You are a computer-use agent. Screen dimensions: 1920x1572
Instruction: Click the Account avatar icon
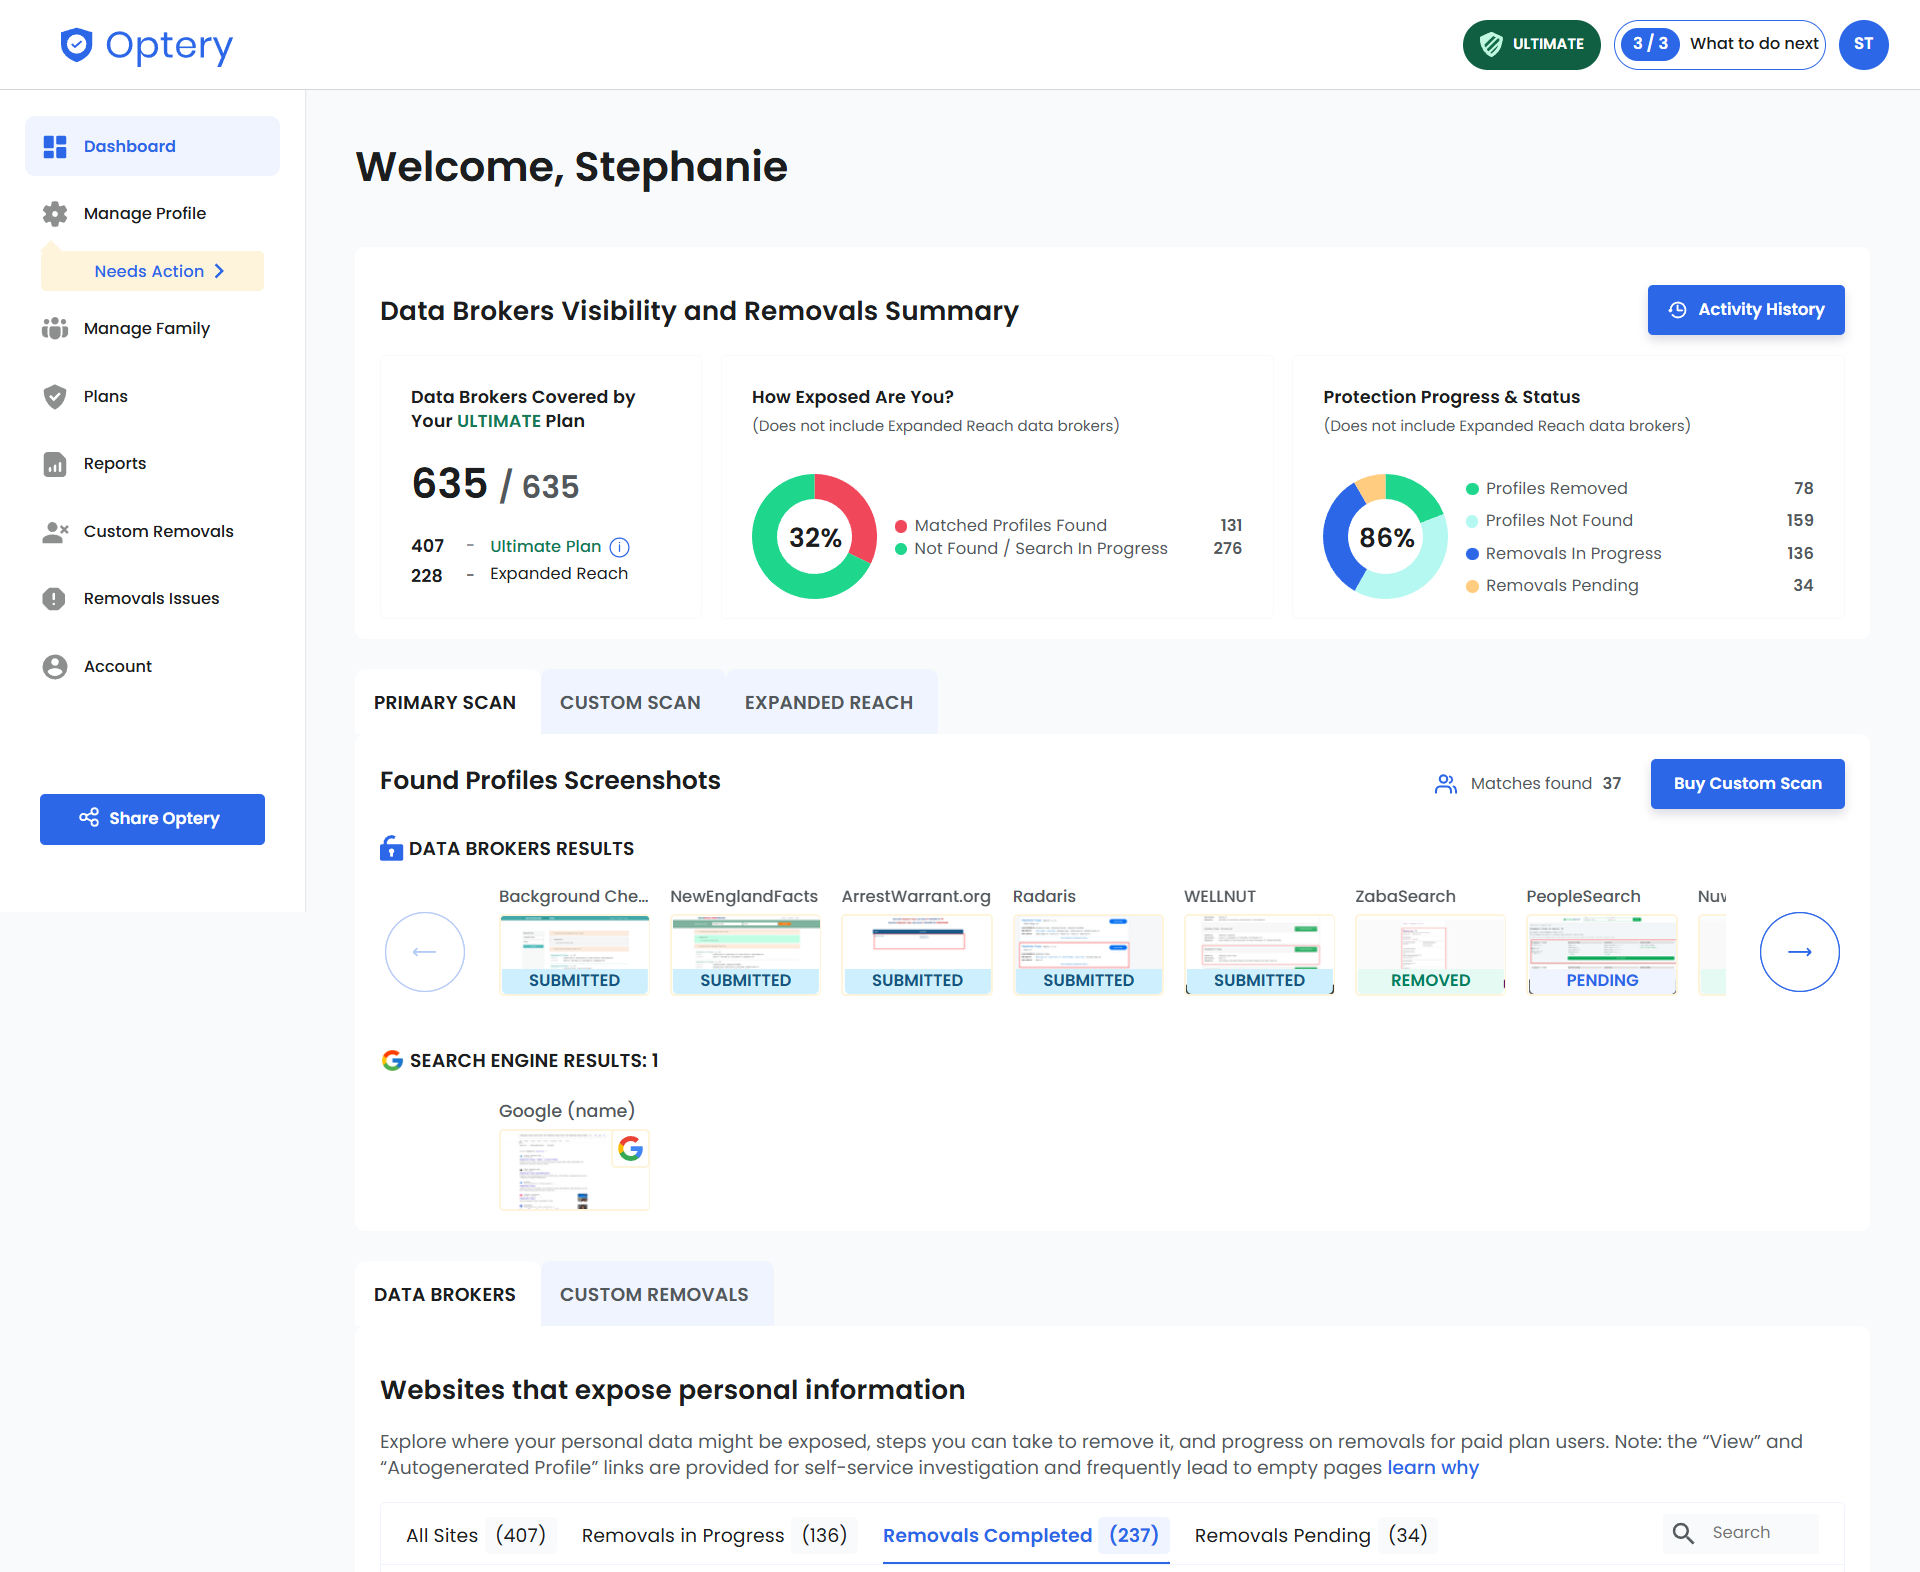[x=55, y=667]
